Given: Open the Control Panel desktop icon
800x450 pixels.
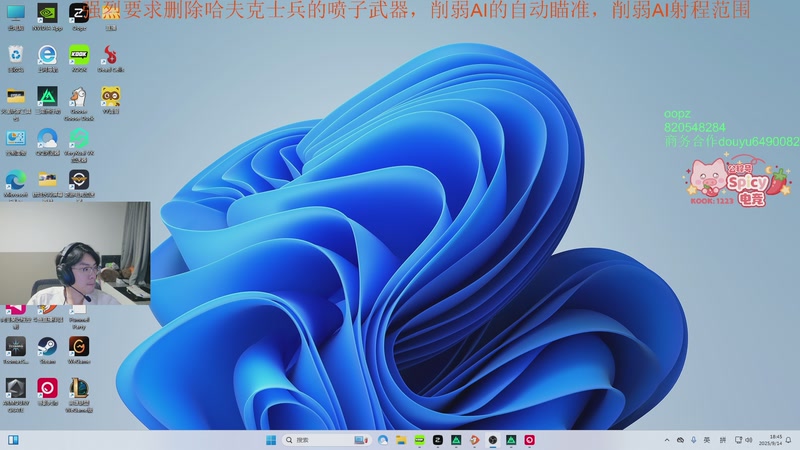Looking at the screenshot, I should [x=16, y=141].
